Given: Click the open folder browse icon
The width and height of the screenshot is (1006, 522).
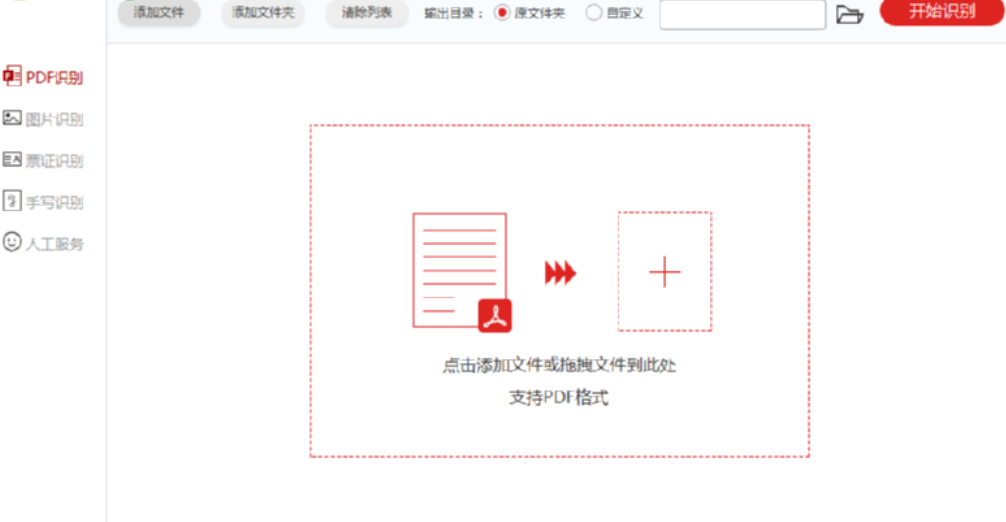Looking at the screenshot, I should (849, 14).
